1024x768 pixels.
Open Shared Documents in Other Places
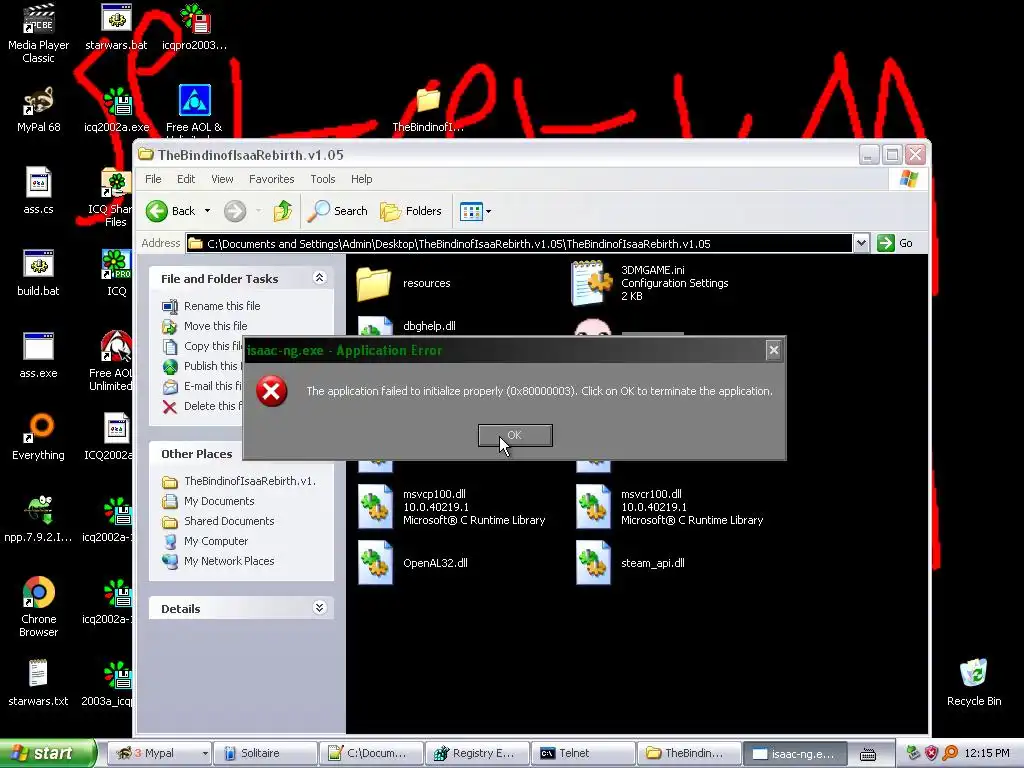[x=229, y=521]
